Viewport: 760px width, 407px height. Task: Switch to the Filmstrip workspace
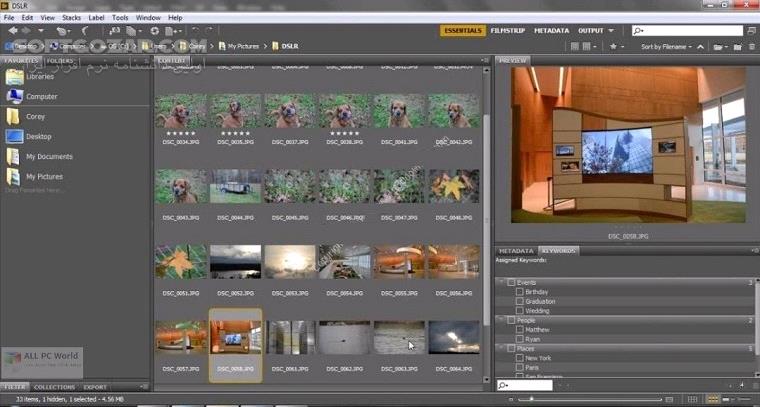507,31
